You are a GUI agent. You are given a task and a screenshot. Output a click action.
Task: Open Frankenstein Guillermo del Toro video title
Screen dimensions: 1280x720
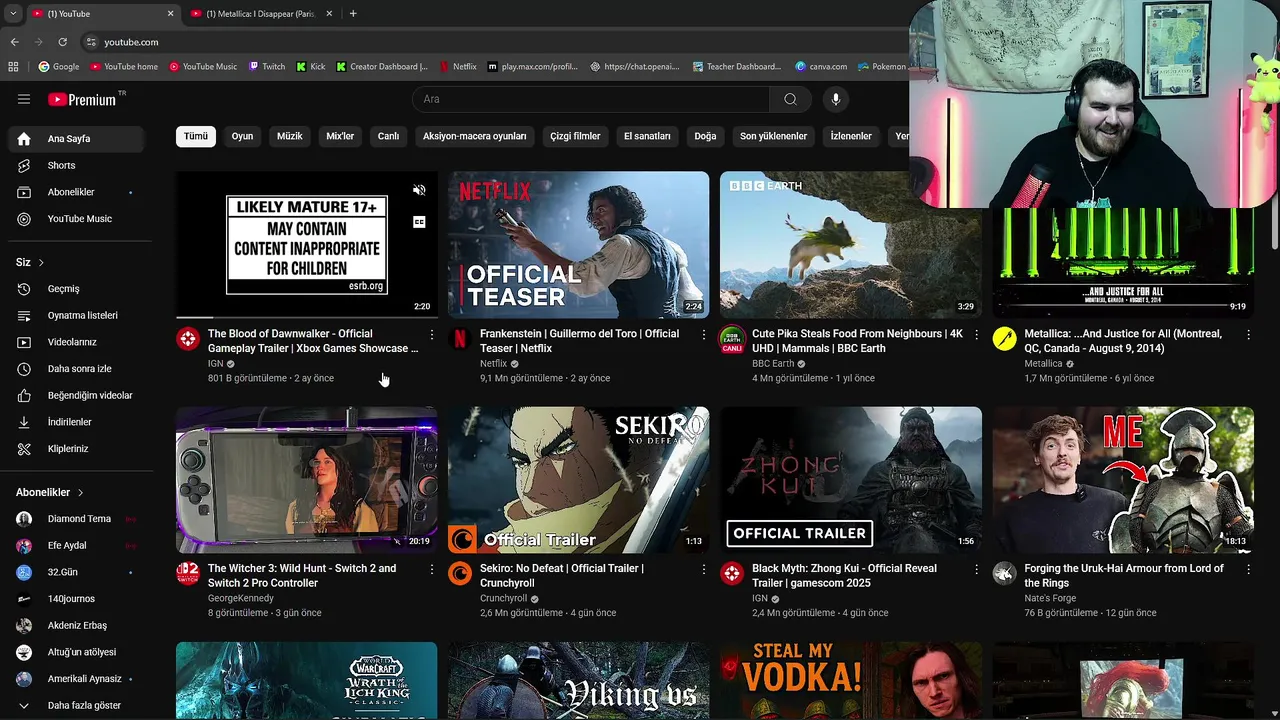tap(579, 341)
